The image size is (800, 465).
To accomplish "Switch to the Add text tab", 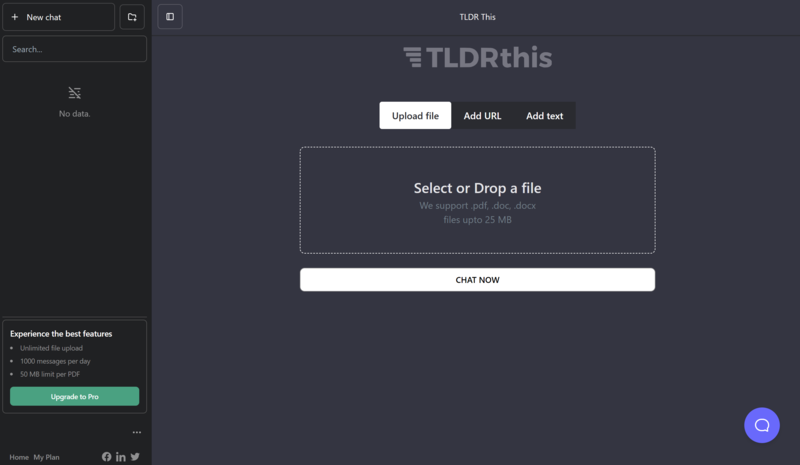I will click(x=544, y=116).
